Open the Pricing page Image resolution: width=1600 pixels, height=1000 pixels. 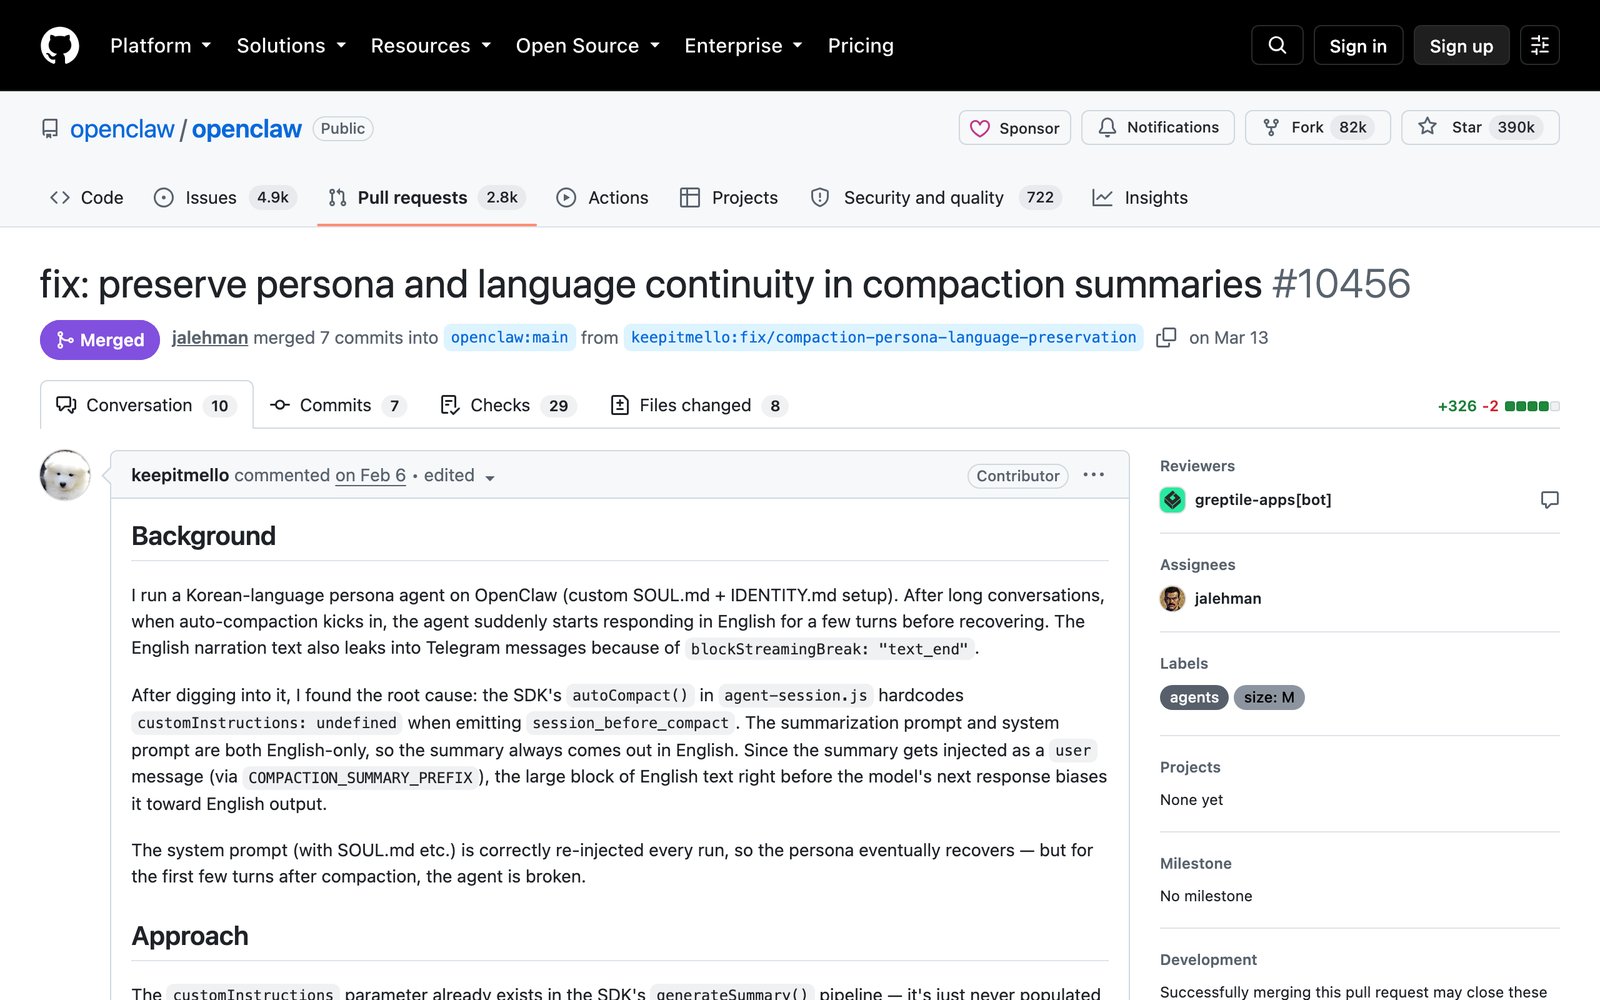[860, 46]
